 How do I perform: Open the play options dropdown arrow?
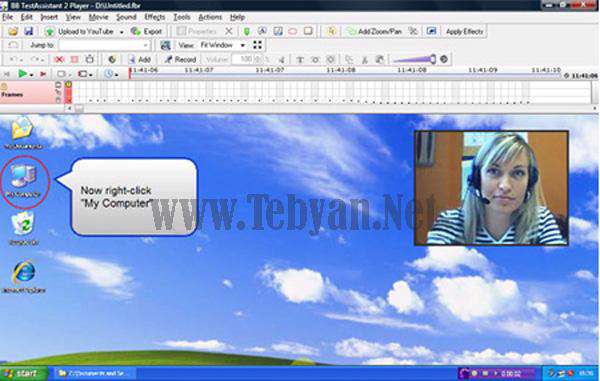click(31, 75)
